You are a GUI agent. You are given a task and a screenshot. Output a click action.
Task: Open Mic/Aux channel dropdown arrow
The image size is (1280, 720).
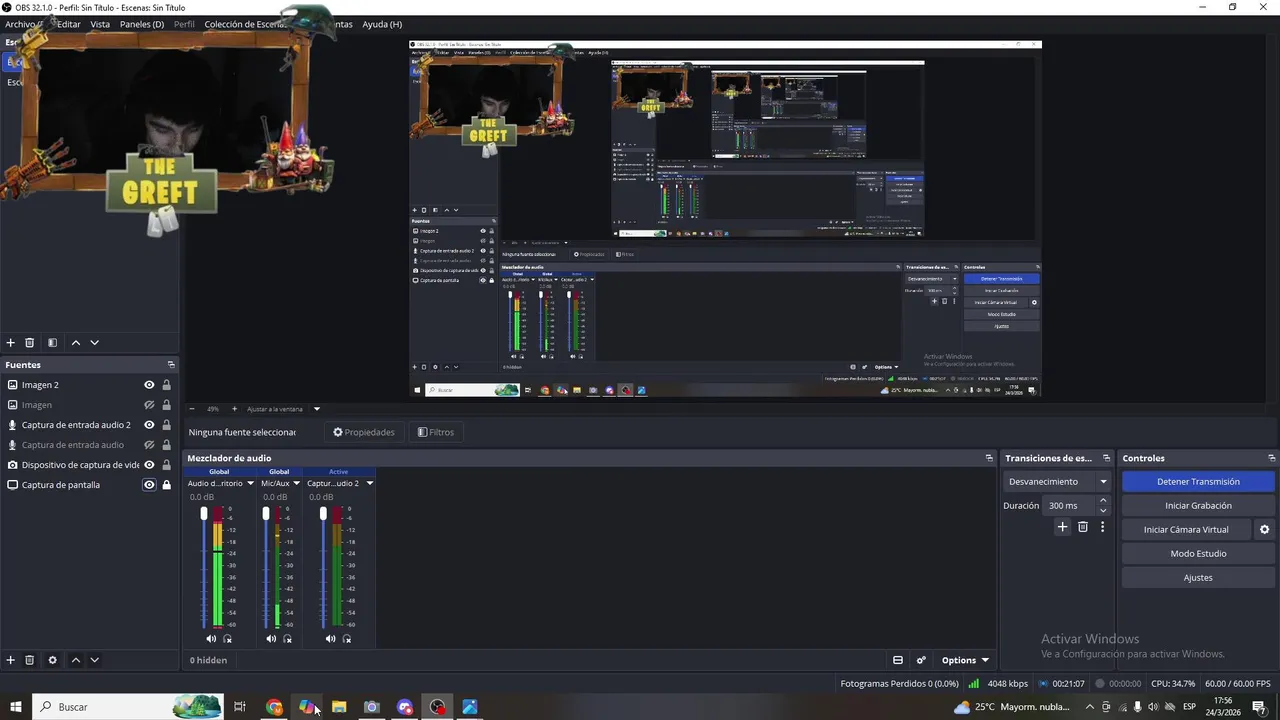click(296, 483)
